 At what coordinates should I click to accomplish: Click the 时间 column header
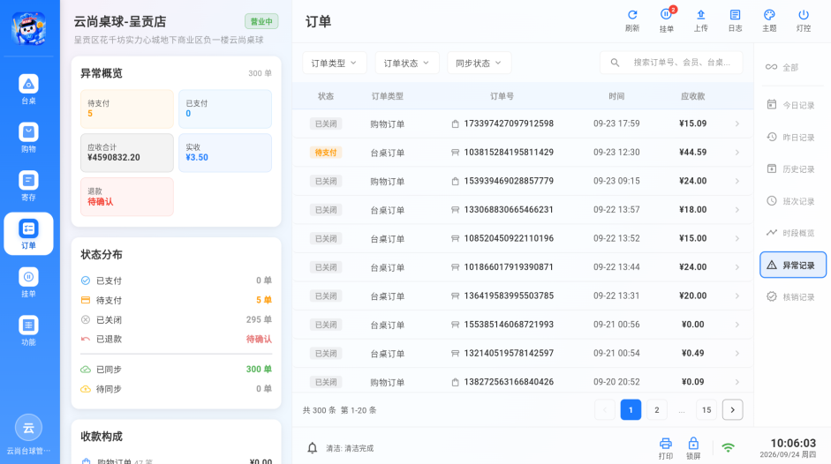[616, 96]
